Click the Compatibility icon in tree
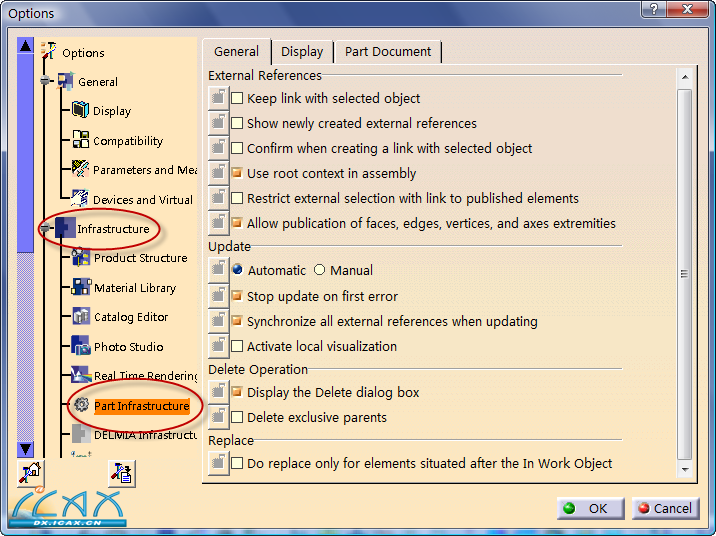The height and width of the screenshot is (536, 716). pos(81,139)
